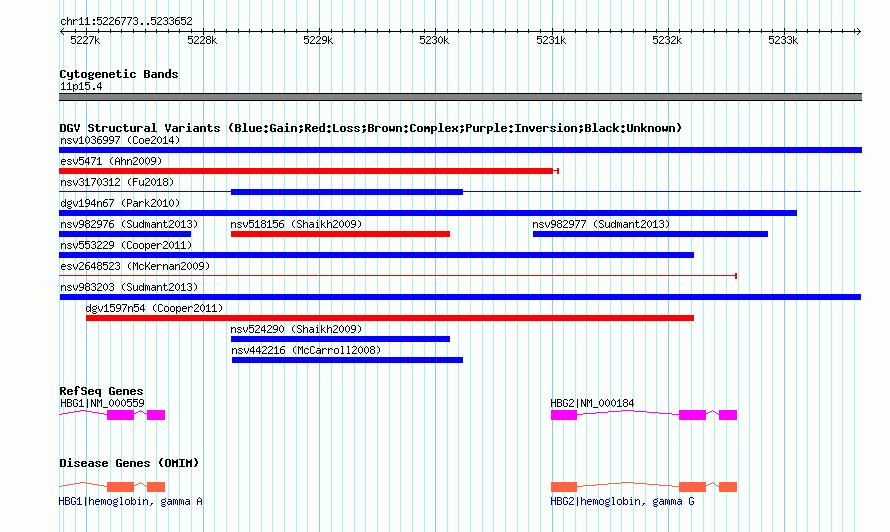This screenshot has width=890, height=532.
Task: Click the nsv524290 (Shaikh2009) label
Action: pyautogui.click(x=296, y=329)
